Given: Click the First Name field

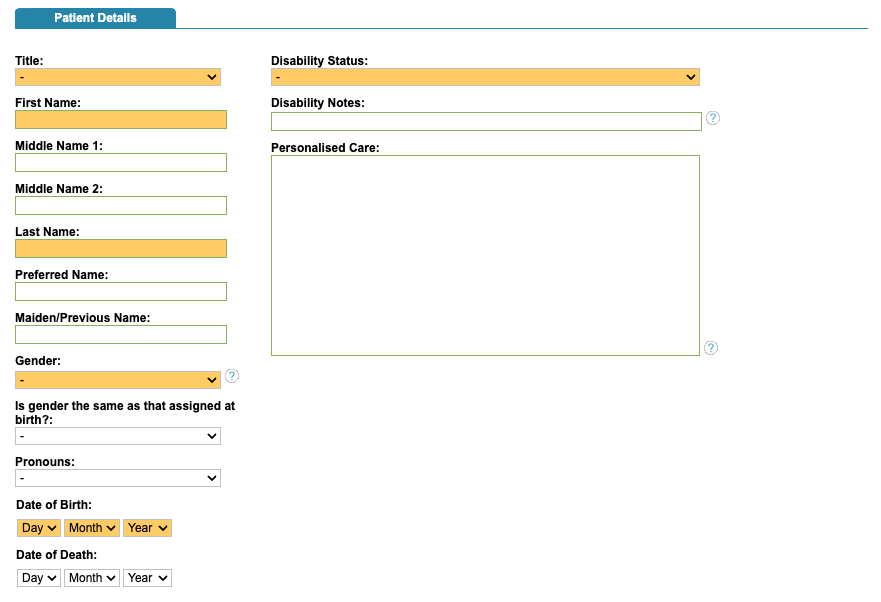Looking at the screenshot, I should tap(121, 120).
